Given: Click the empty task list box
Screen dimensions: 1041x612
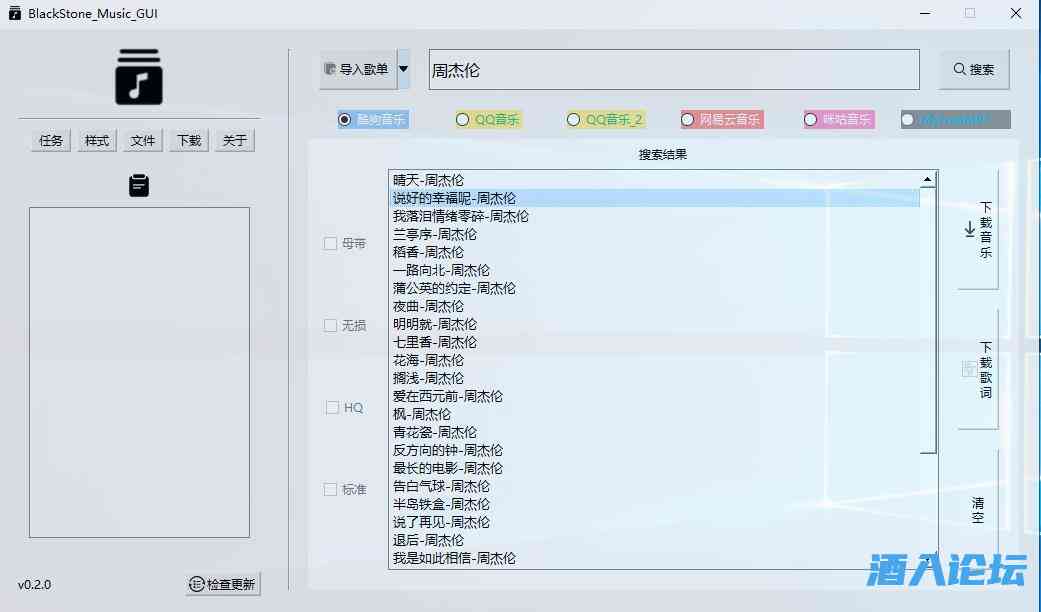Looking at the screenshot, I should pyautogui.click(x=139, y=372).
